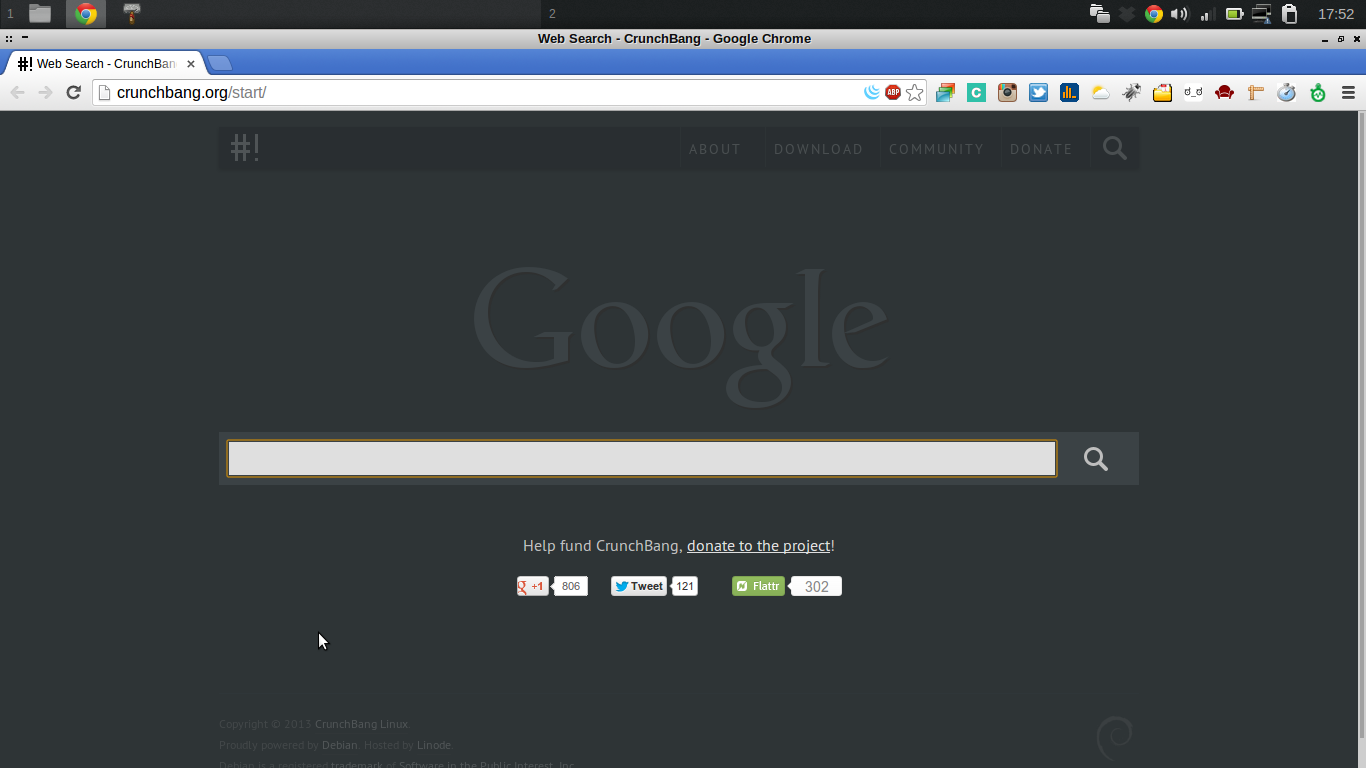Click Chrome launcher in the top panel
Image resolution: width=1366 pixels, height=768 pixels.
86,13
